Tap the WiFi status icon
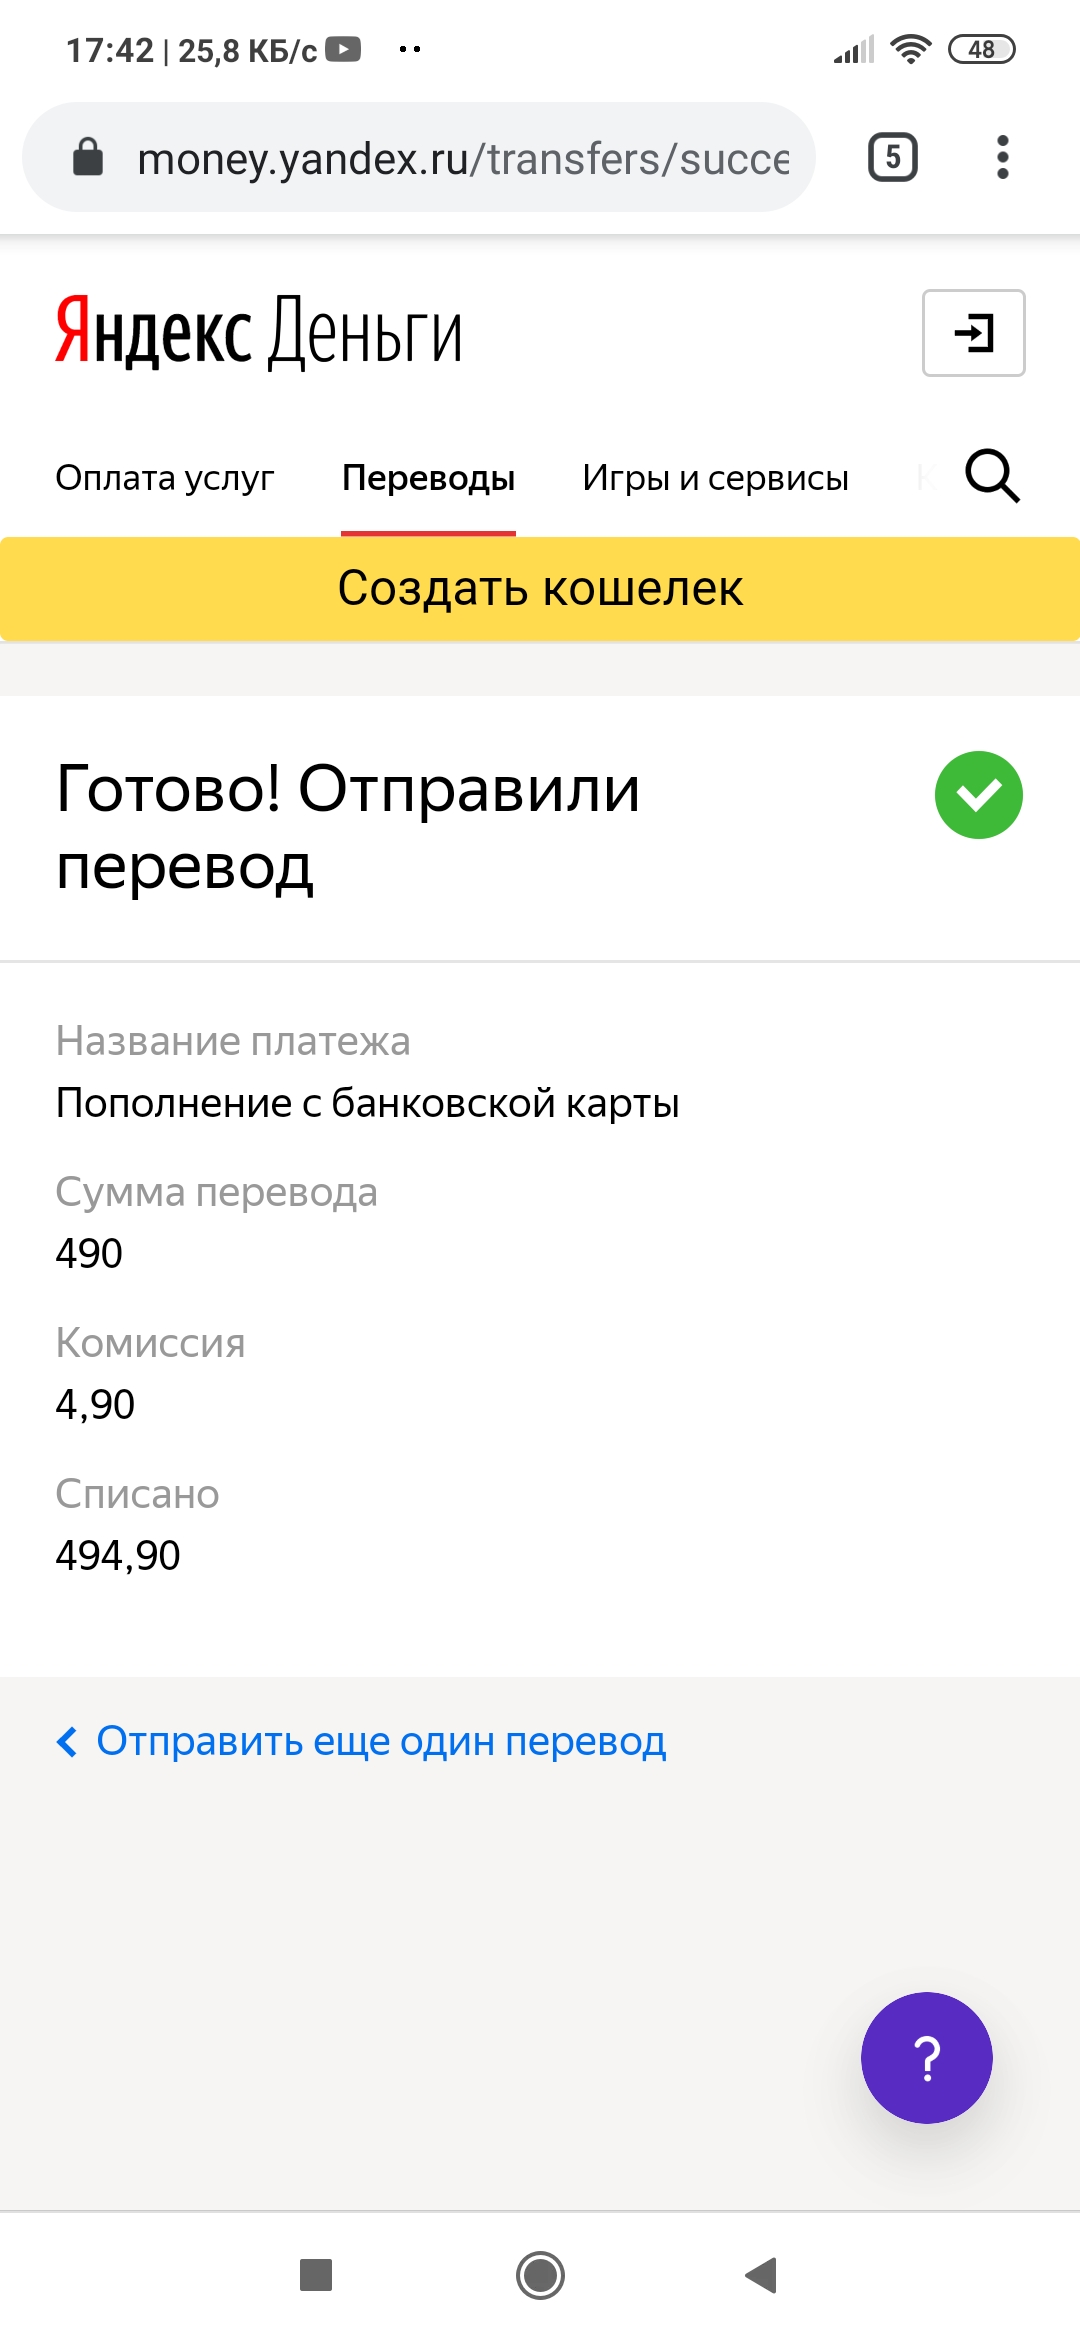 click(x=910, y=49)
